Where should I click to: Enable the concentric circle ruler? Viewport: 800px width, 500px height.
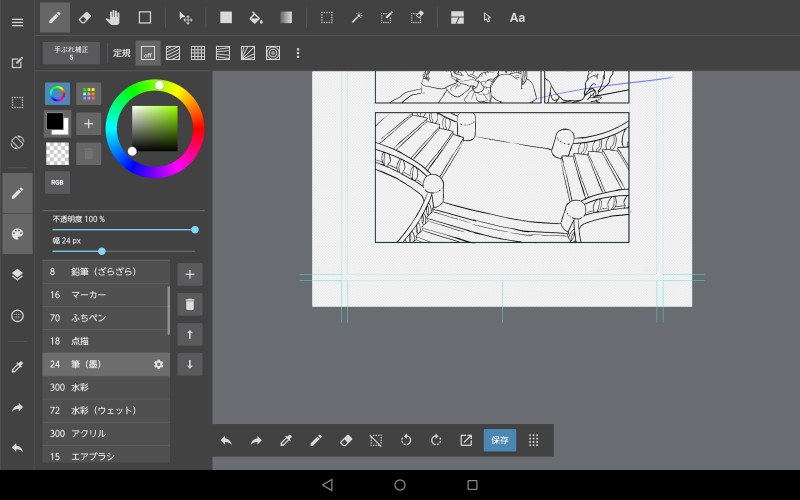coord(273,53)
